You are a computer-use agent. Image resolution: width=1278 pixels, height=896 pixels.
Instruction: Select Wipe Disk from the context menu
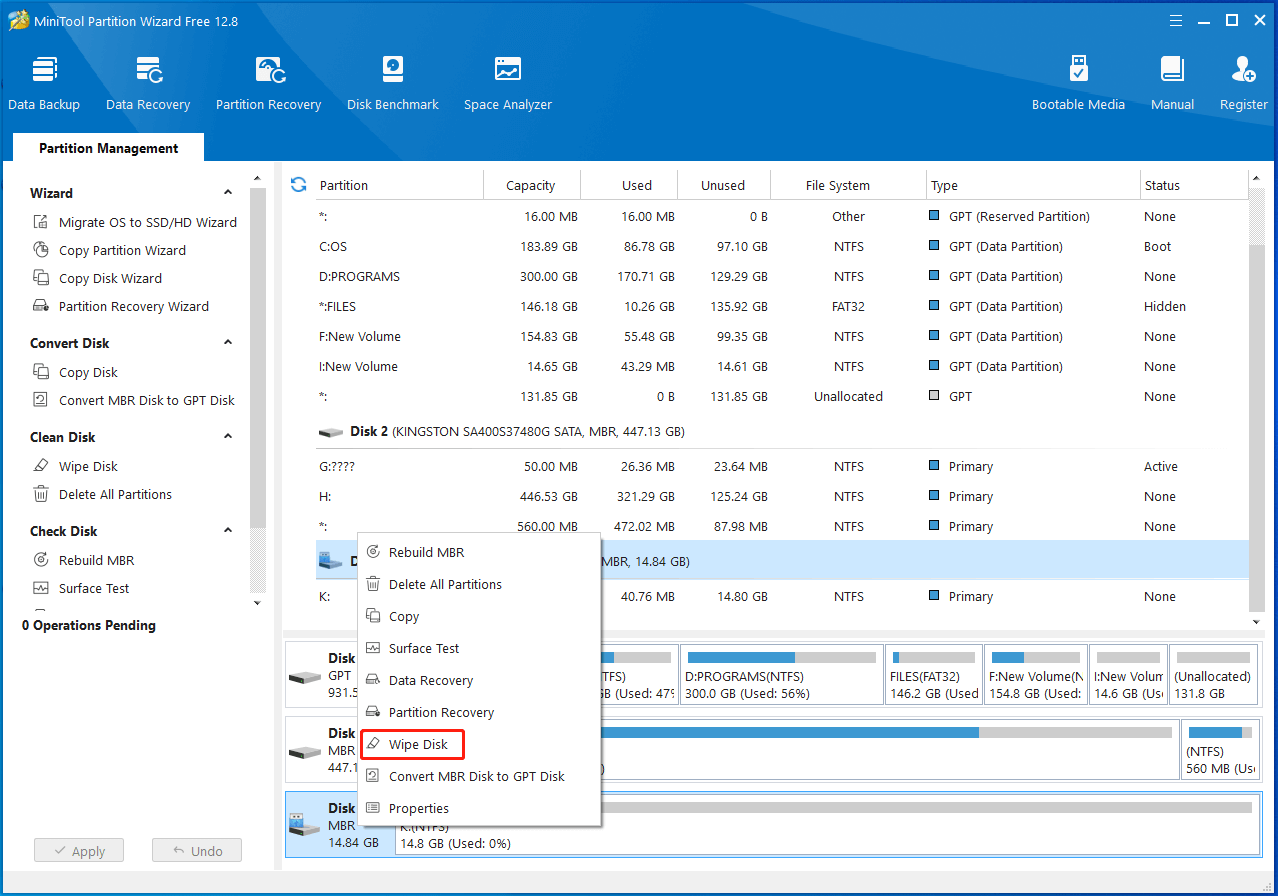(x=479, y=744)
